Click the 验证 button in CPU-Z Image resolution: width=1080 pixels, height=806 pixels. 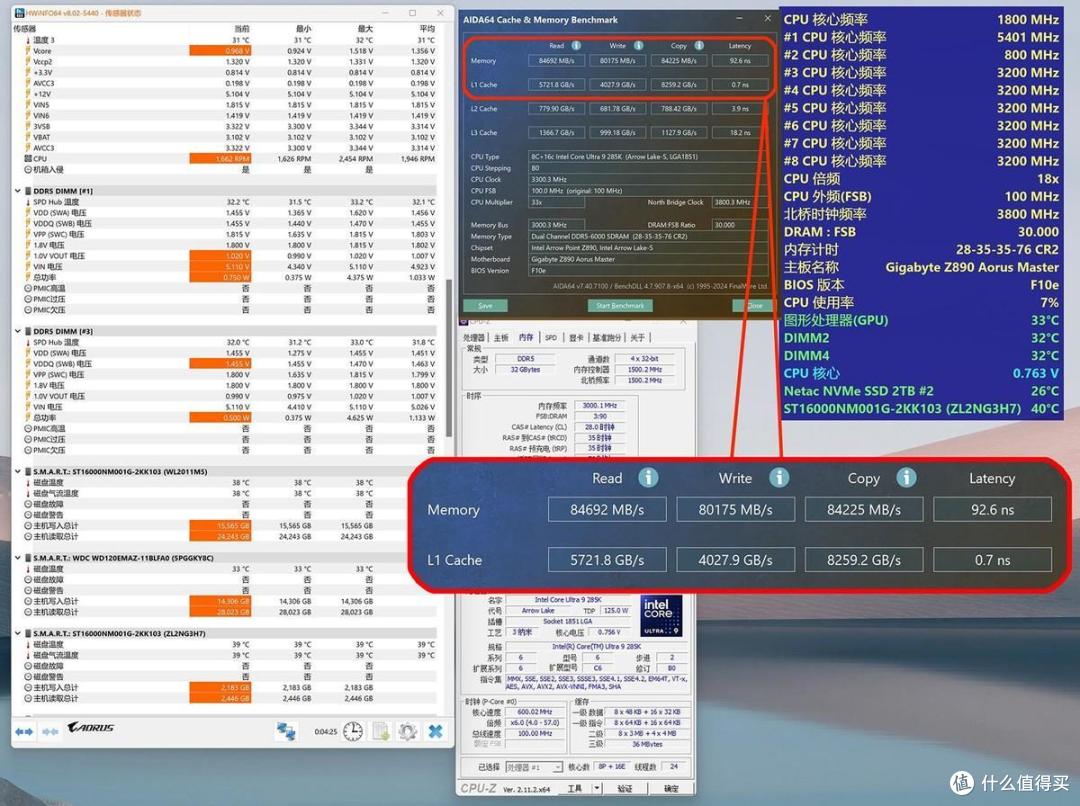pos(625,788)
